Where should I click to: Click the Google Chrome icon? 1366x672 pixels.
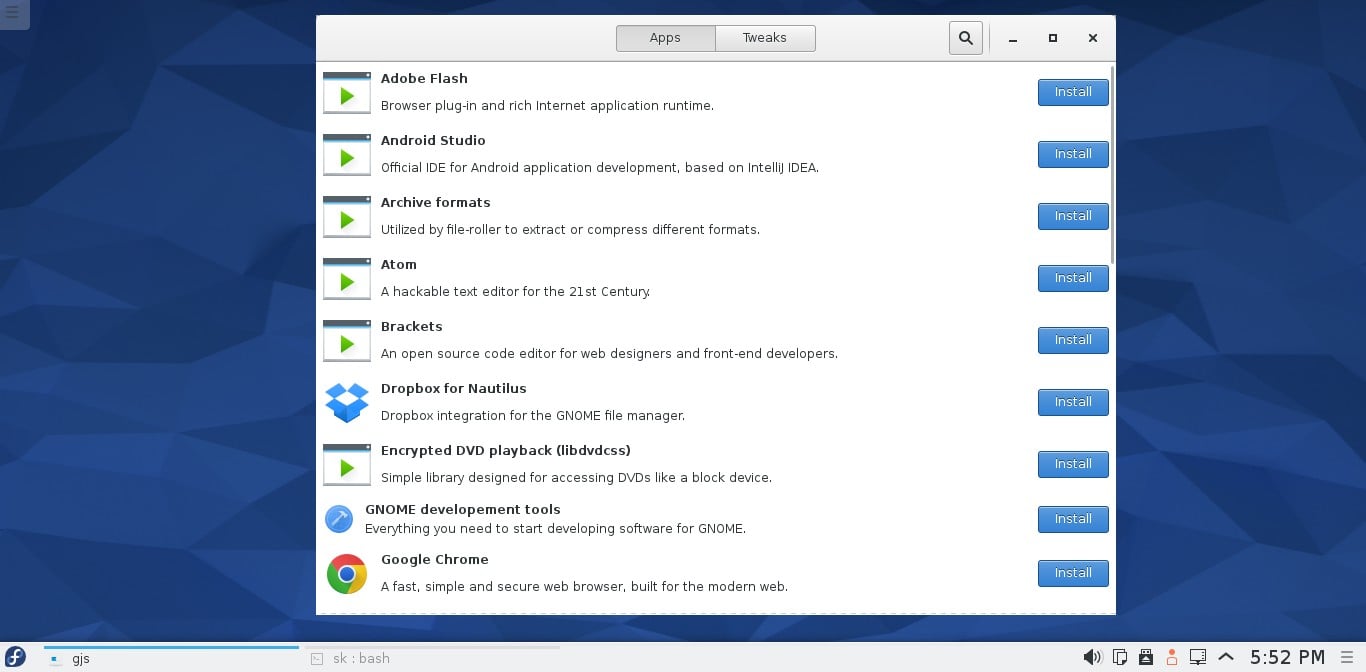click(347, 573)
